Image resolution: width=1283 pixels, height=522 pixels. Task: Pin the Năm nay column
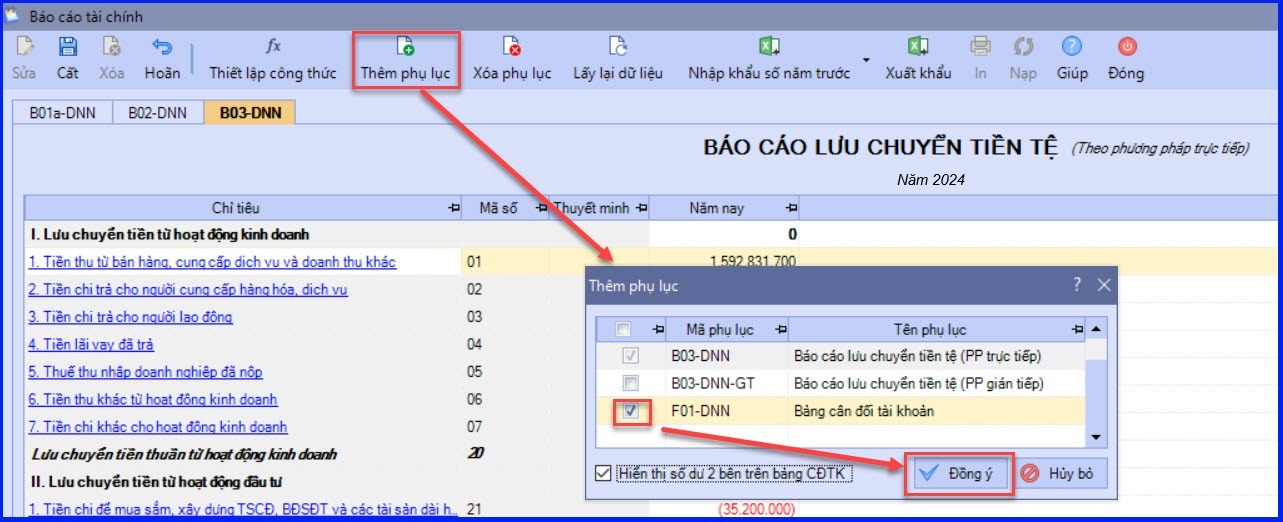791,208
